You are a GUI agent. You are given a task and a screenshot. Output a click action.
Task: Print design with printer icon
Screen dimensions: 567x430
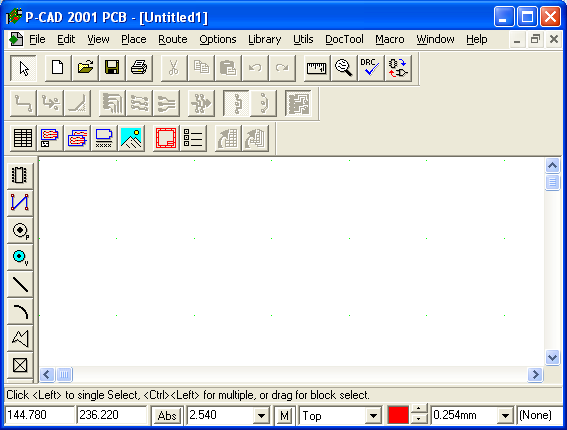click(x=139, y=68)
